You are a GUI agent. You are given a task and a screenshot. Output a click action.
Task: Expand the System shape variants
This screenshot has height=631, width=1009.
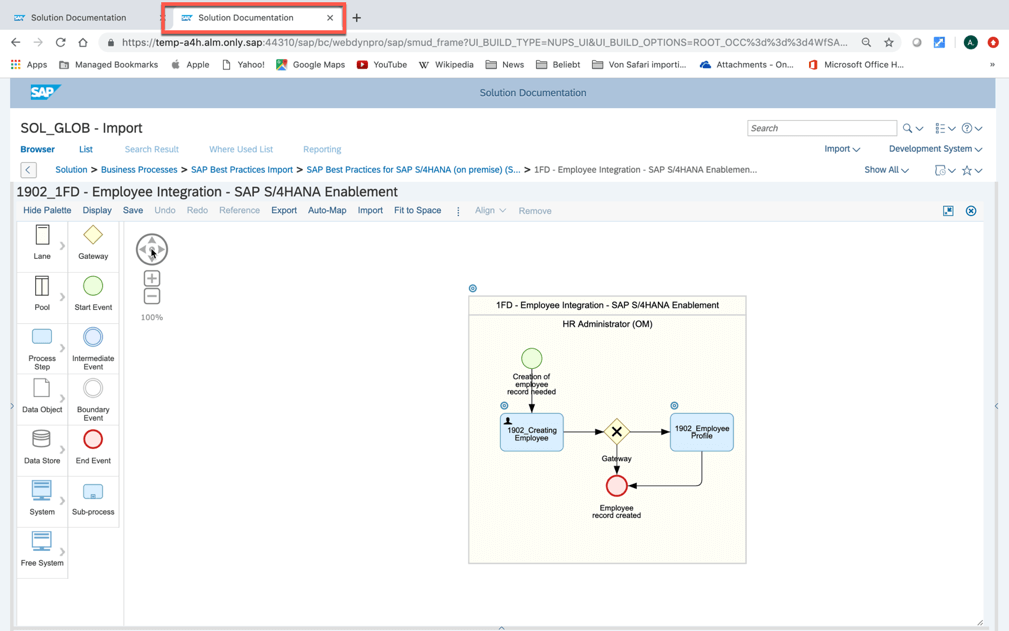click(x=62, y=500)
